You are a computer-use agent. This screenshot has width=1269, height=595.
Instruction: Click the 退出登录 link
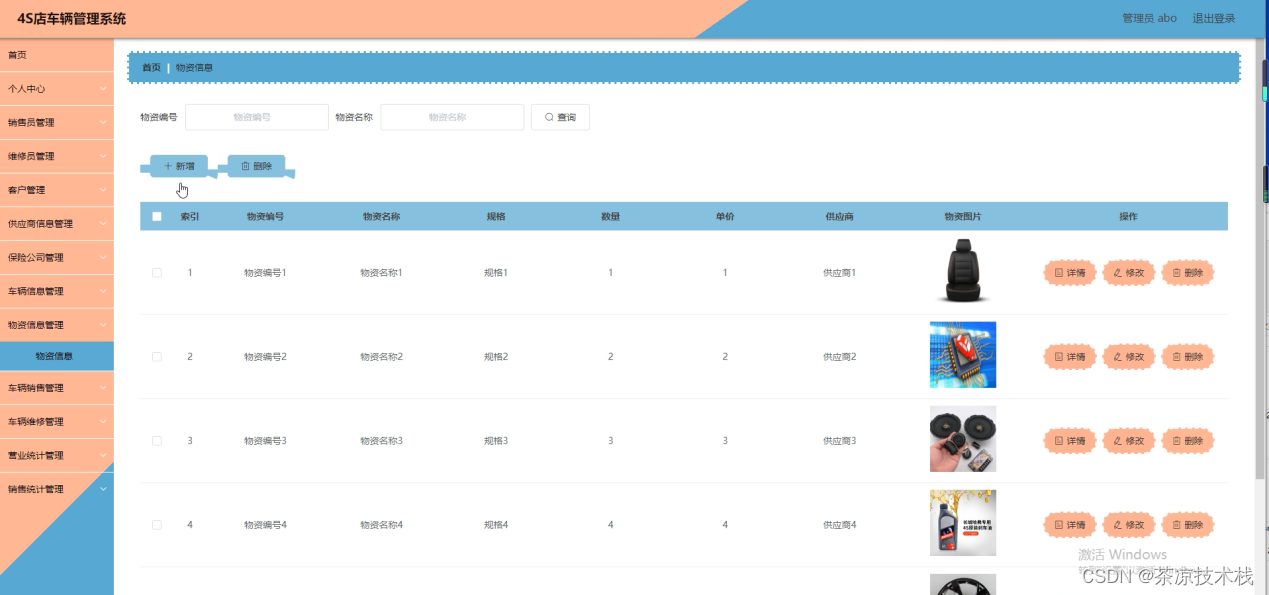(1215, 17)
